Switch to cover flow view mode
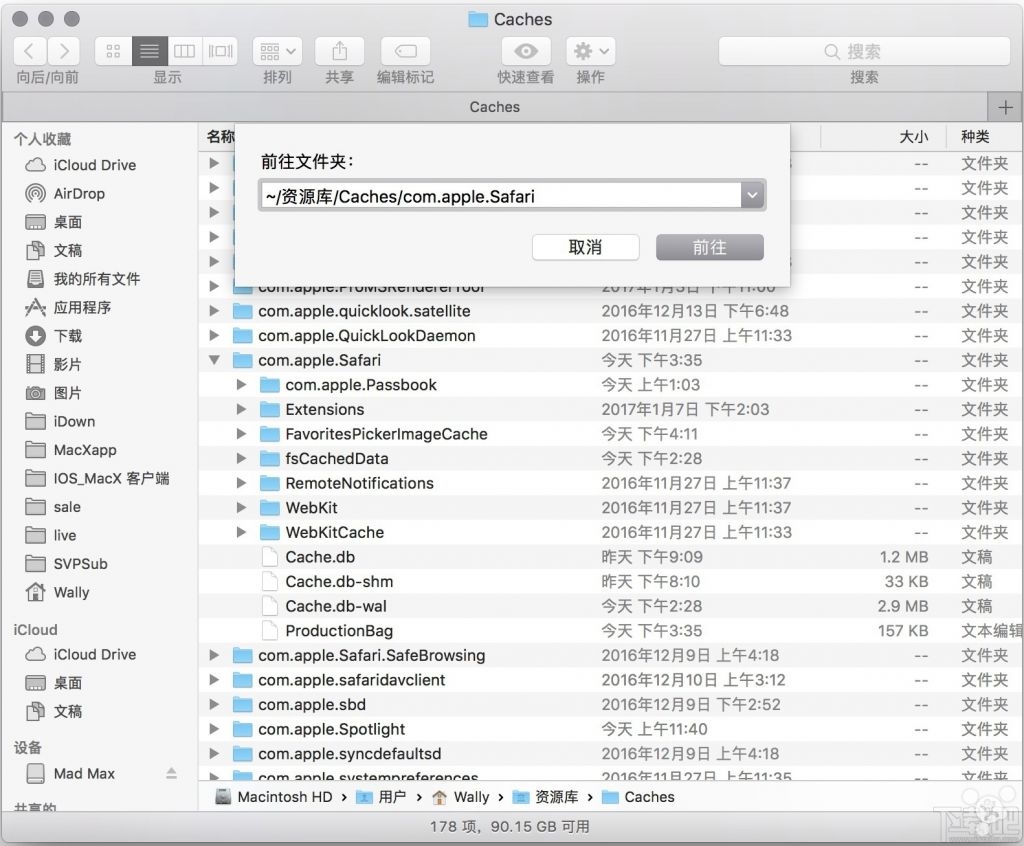 coord(219,51)
